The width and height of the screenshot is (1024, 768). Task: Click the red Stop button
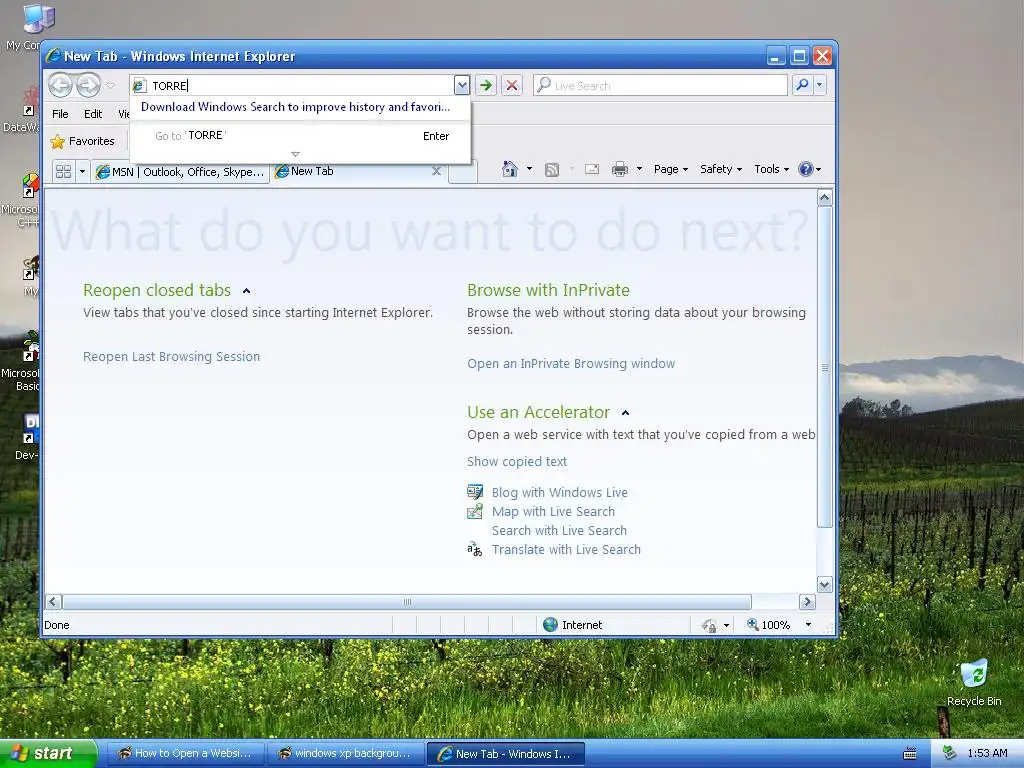point(512,85)
